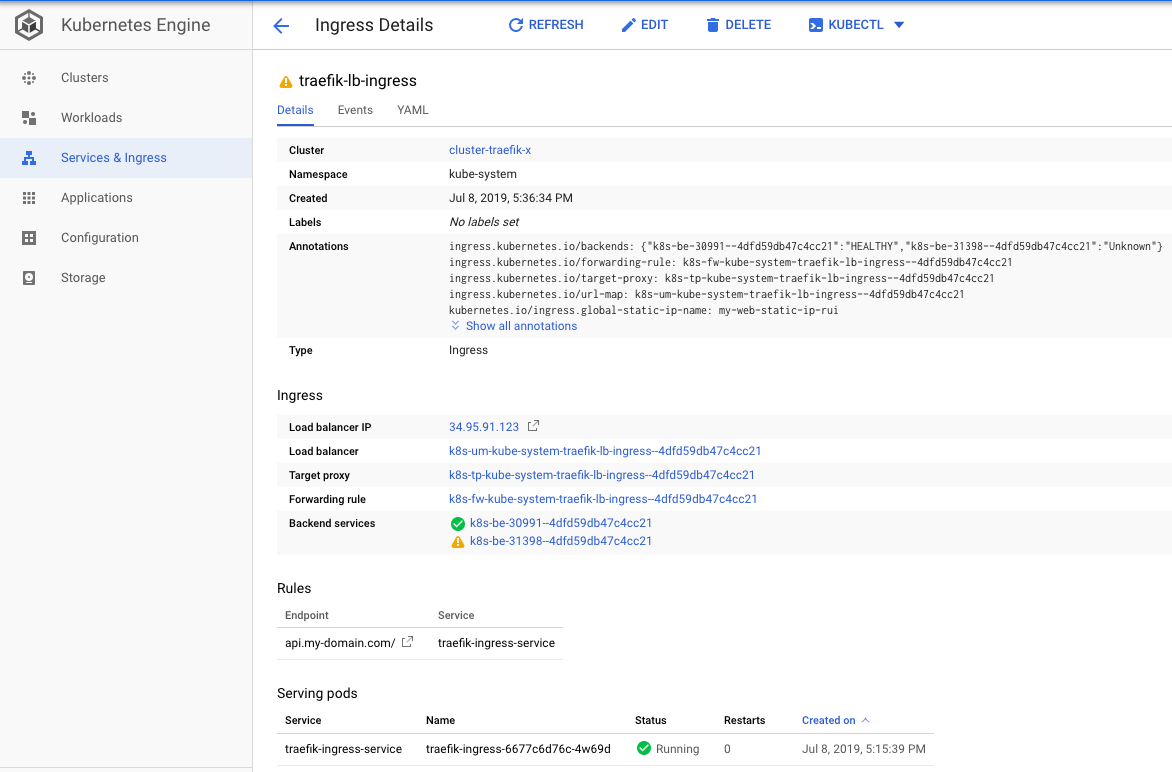Open the cluster-traefik-x link
The width and height of the screenshot is (1172, 772).
point(490,149)
